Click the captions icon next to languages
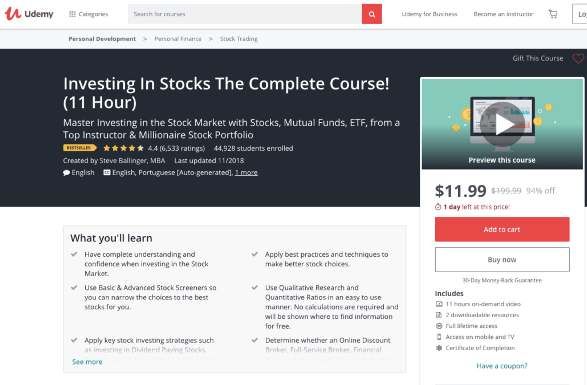This screenshot has width=587, height=385. tap(107, 172)
